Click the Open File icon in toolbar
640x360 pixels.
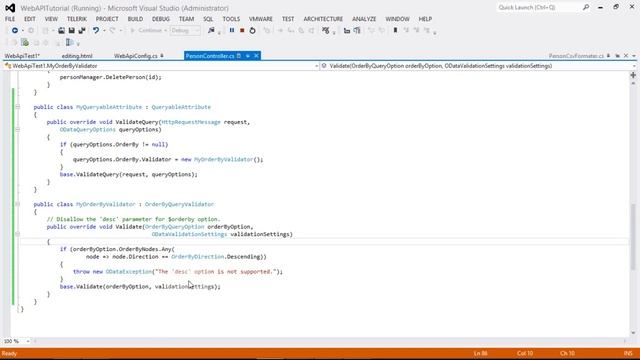(x=61, y=31)
